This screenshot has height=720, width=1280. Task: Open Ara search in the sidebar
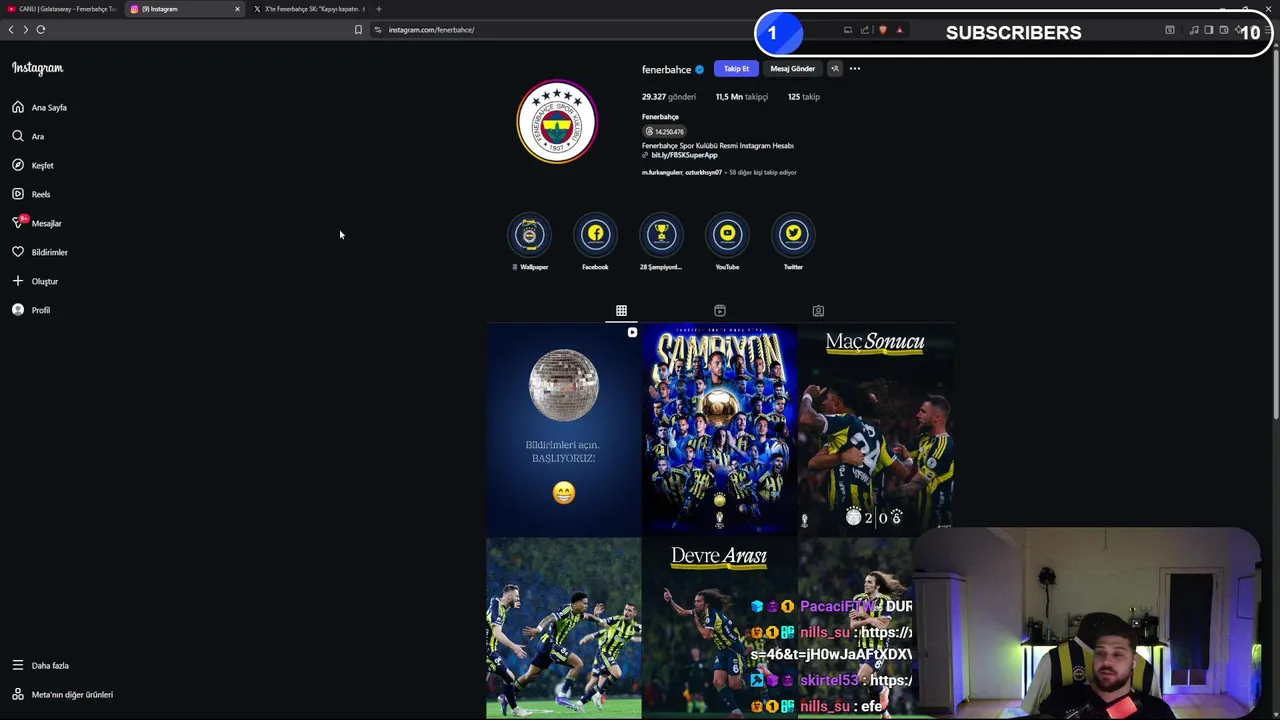[28, 136]
